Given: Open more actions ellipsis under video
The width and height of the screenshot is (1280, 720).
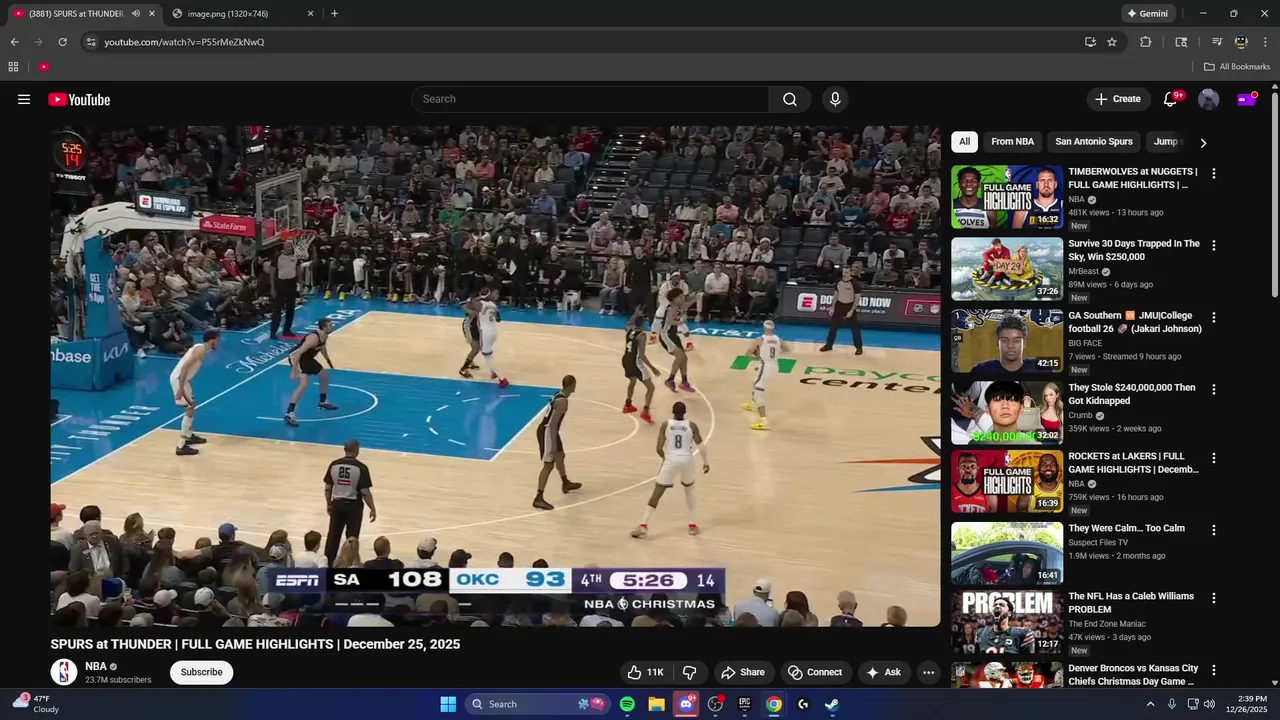Looking at the screenshot, I should tap(928, 672).
